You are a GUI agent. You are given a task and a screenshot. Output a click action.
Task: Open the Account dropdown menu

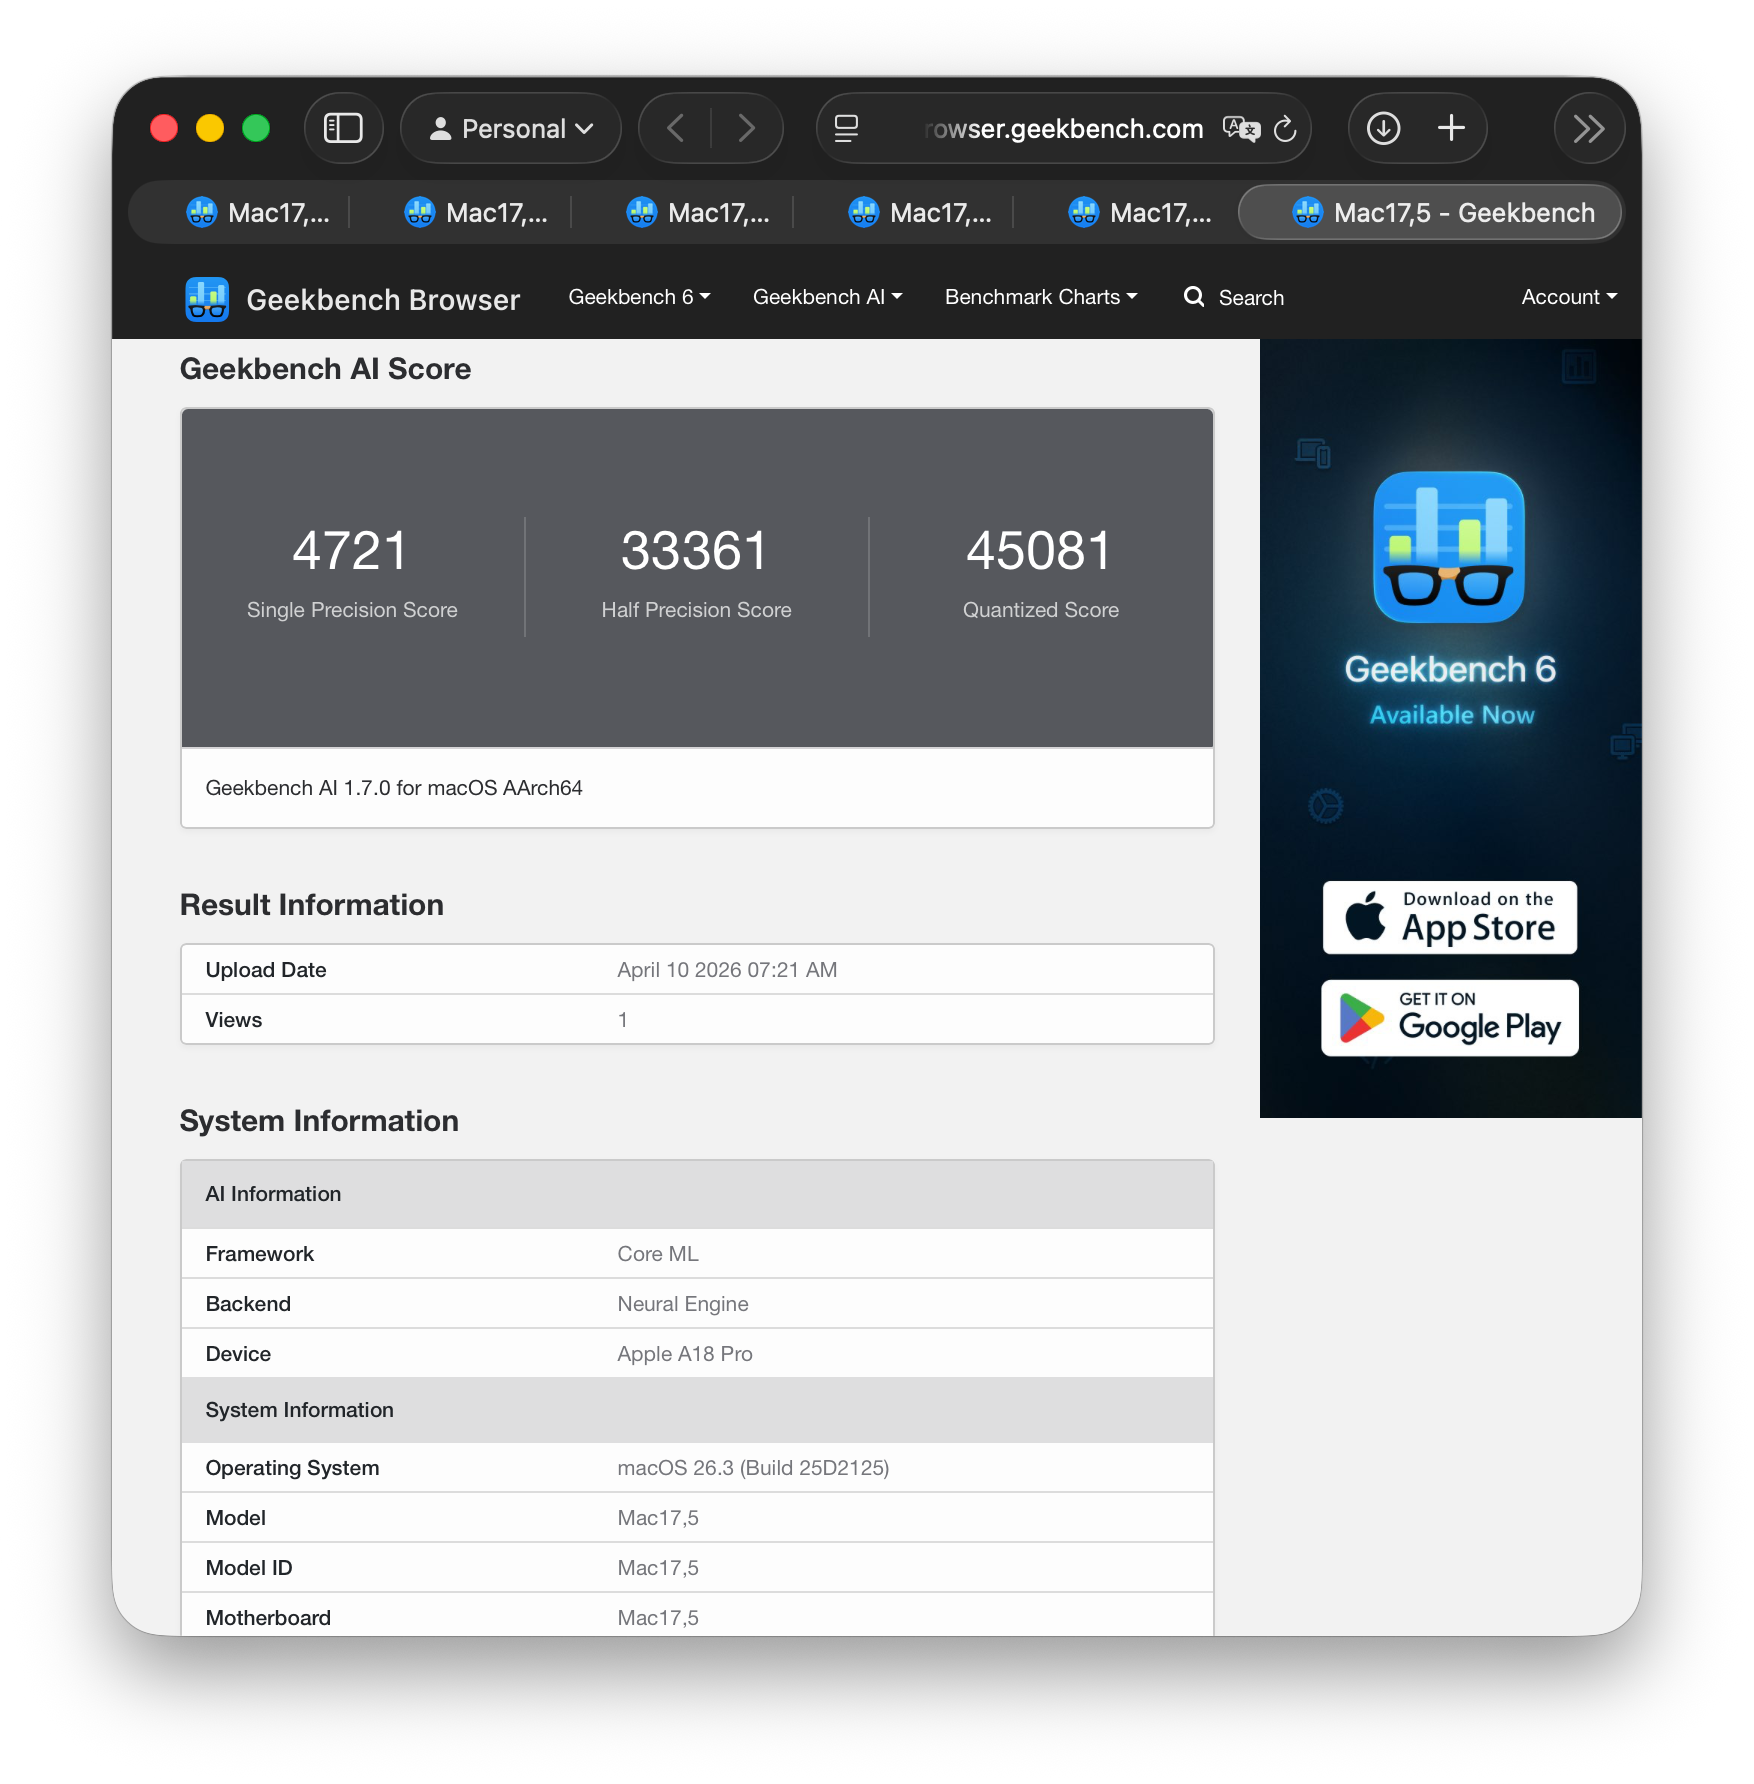[x=1568, y=297]
